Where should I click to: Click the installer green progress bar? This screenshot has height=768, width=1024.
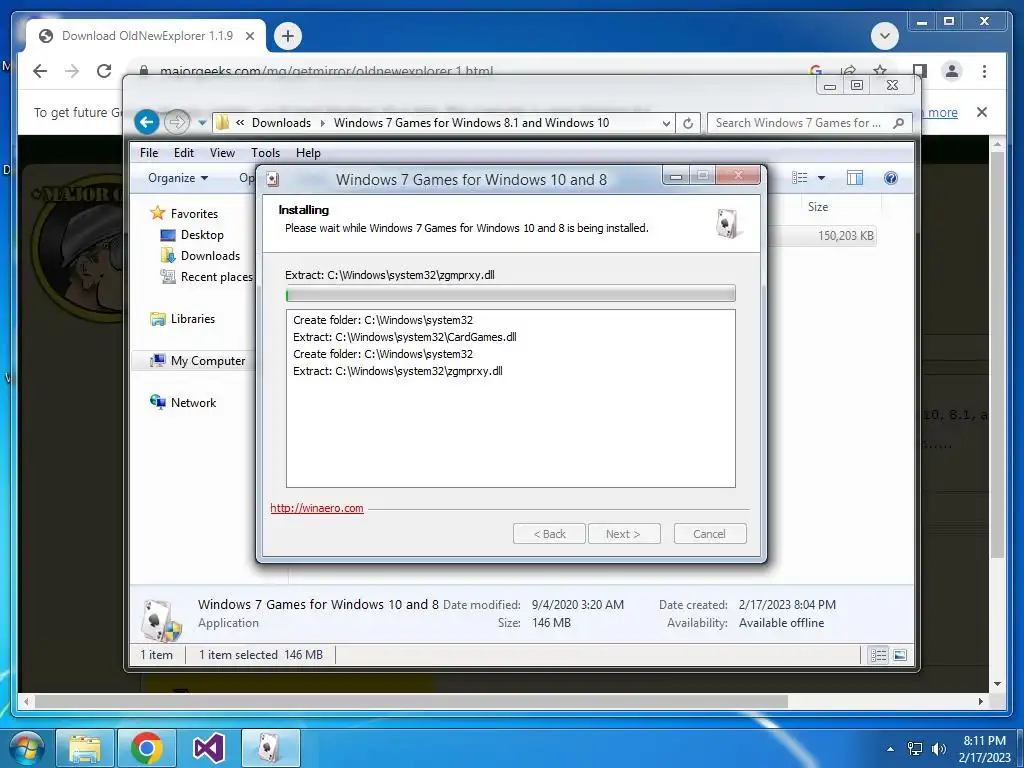point(511,295)
